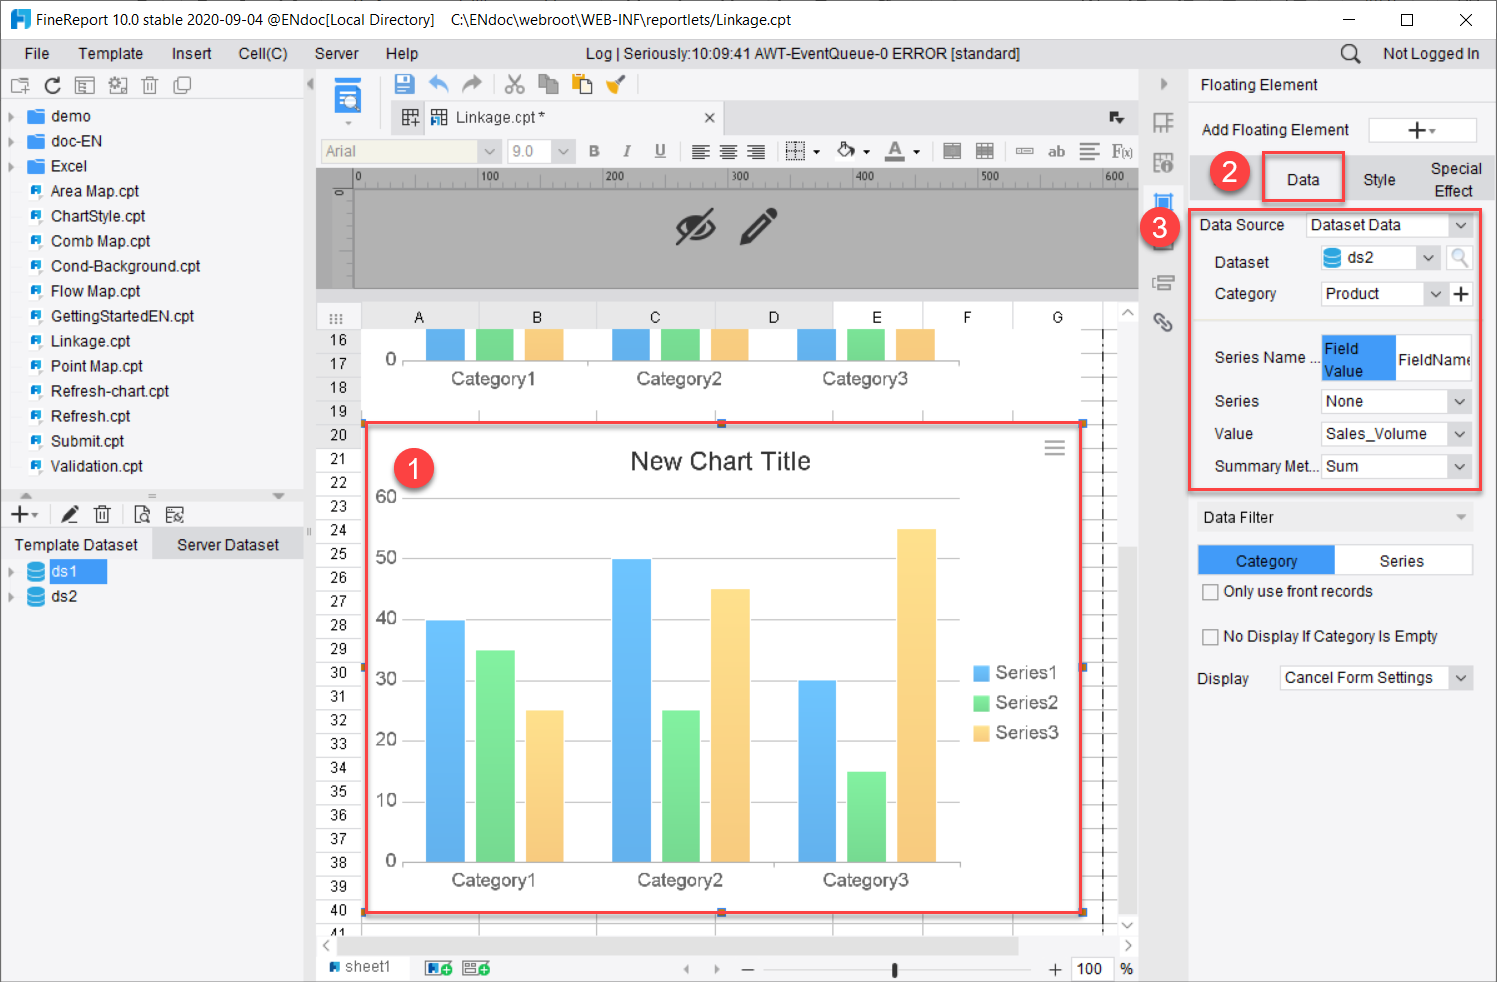This screenshot has height=982, width=1497.
Task: Switch to the Server Dataset tab
Action: pyautogui.click(x=228, y=545)
